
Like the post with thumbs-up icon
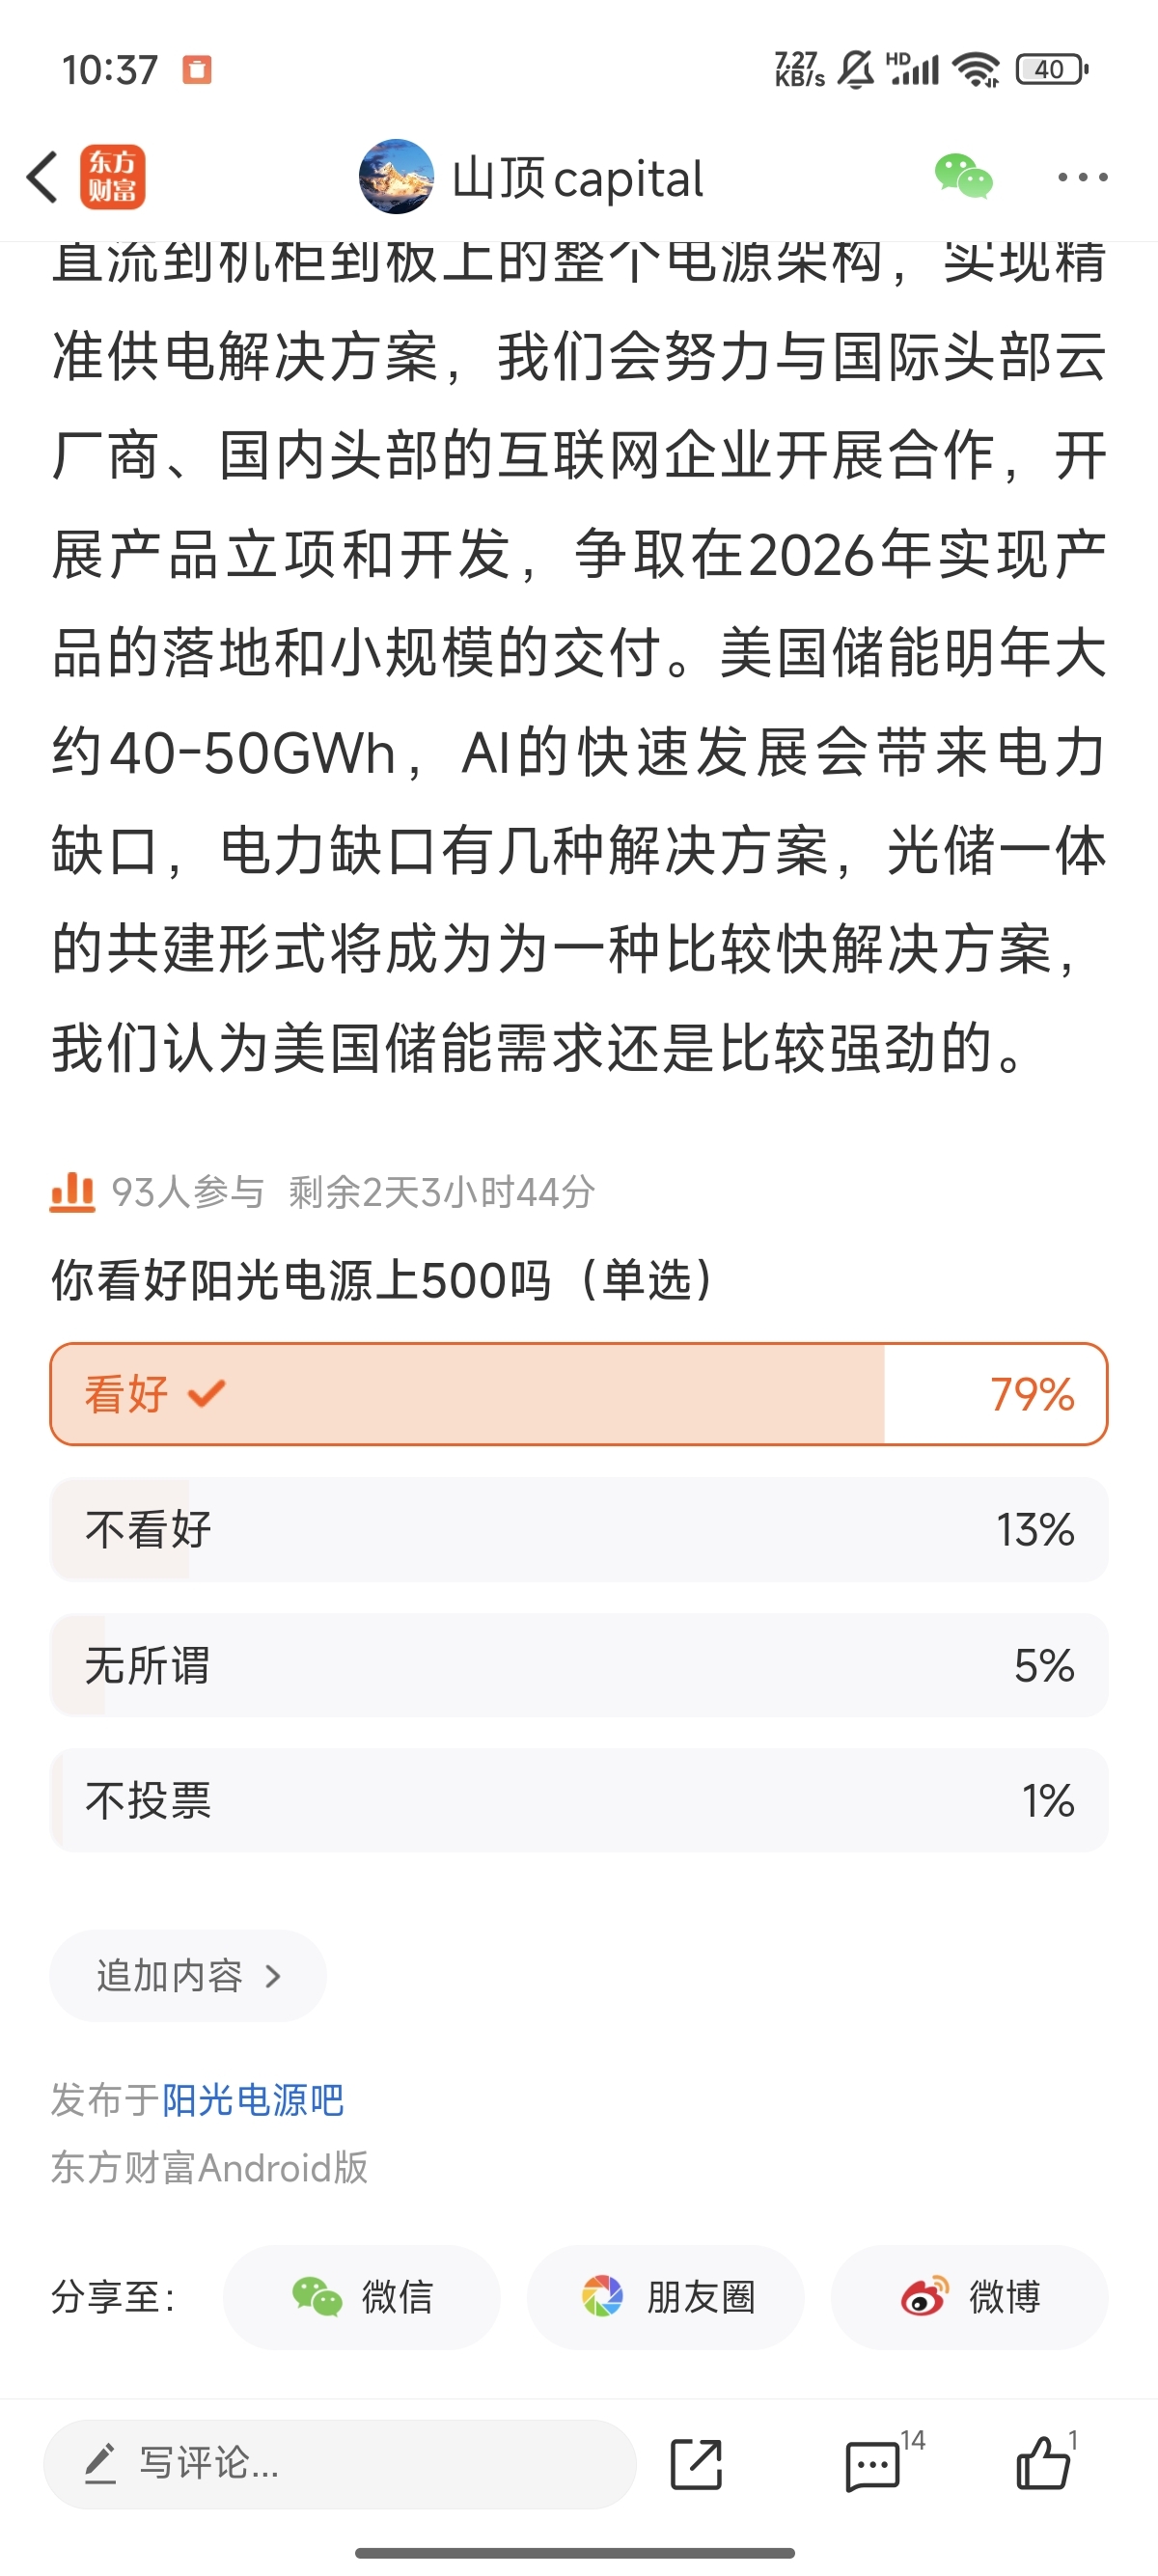1043,2463
